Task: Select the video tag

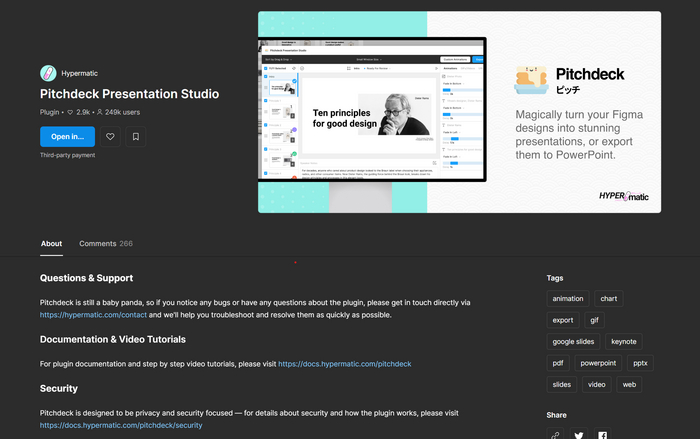Action: pyautogui.click(x=596, y=385)
